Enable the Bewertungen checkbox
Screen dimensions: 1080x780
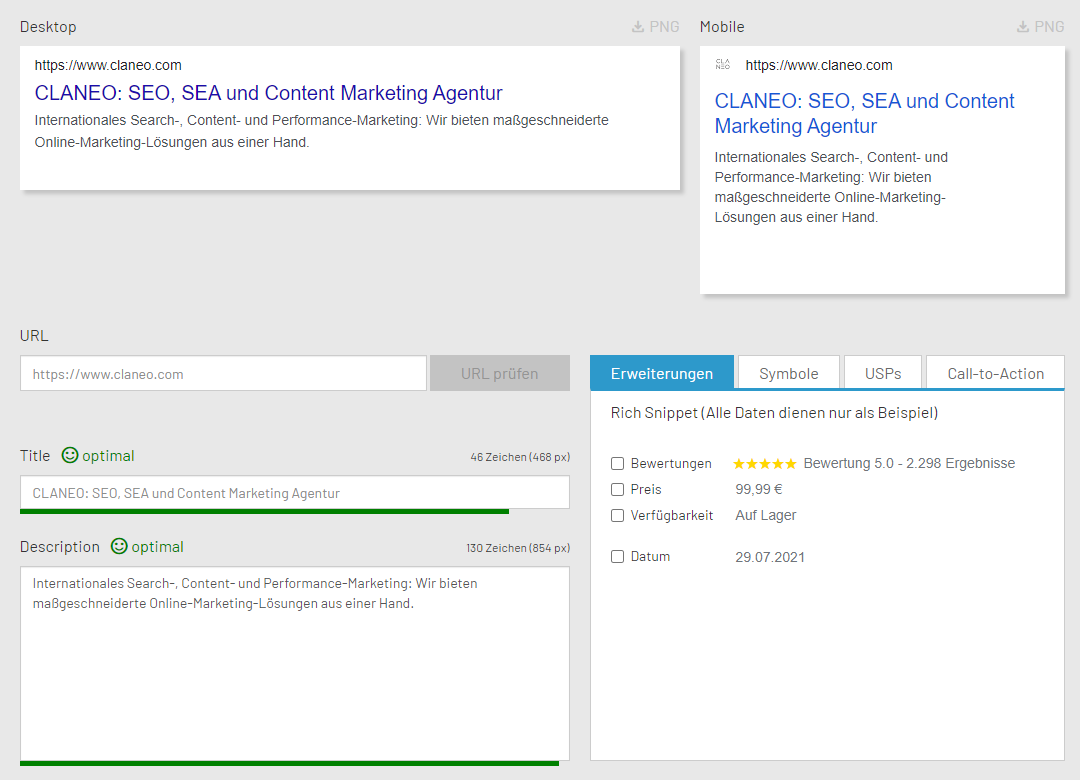(x=617, y=464)
